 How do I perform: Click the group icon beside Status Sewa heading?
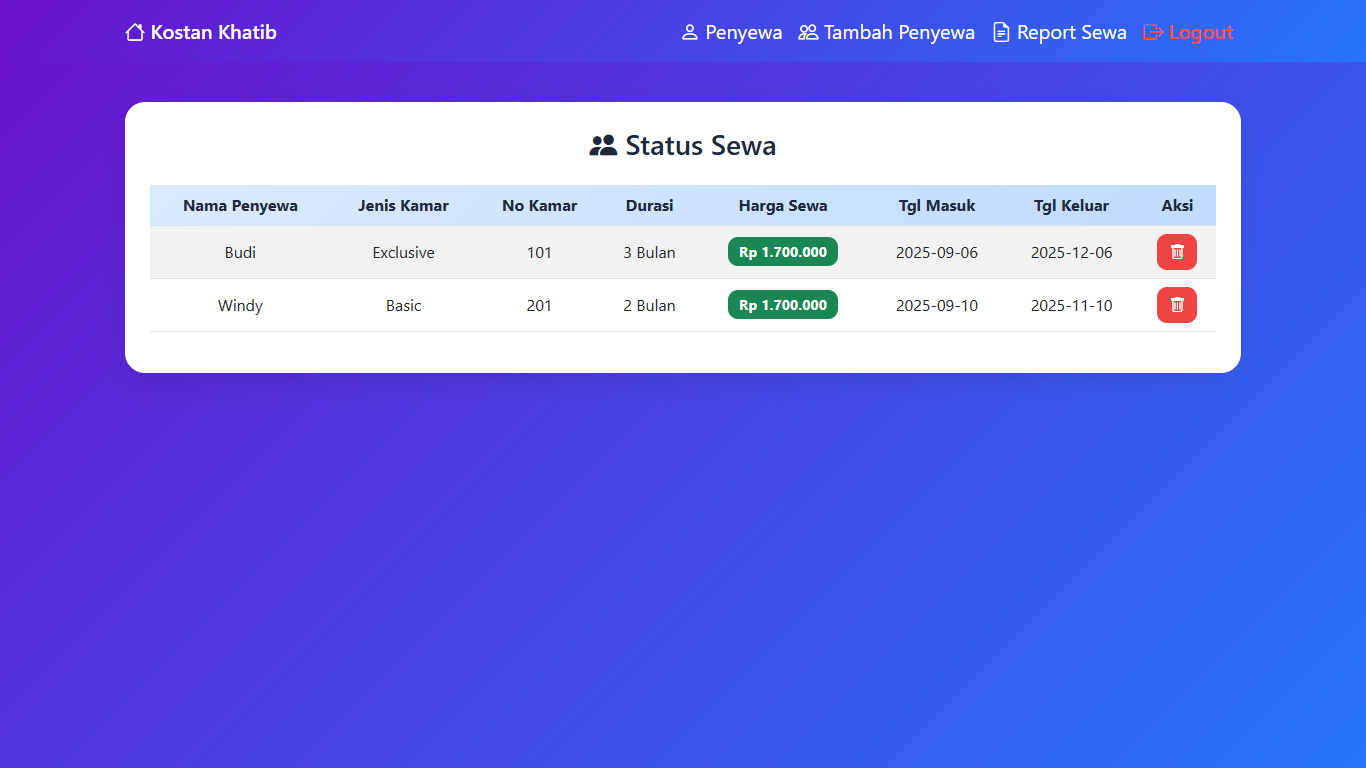[x=603, y=146]
